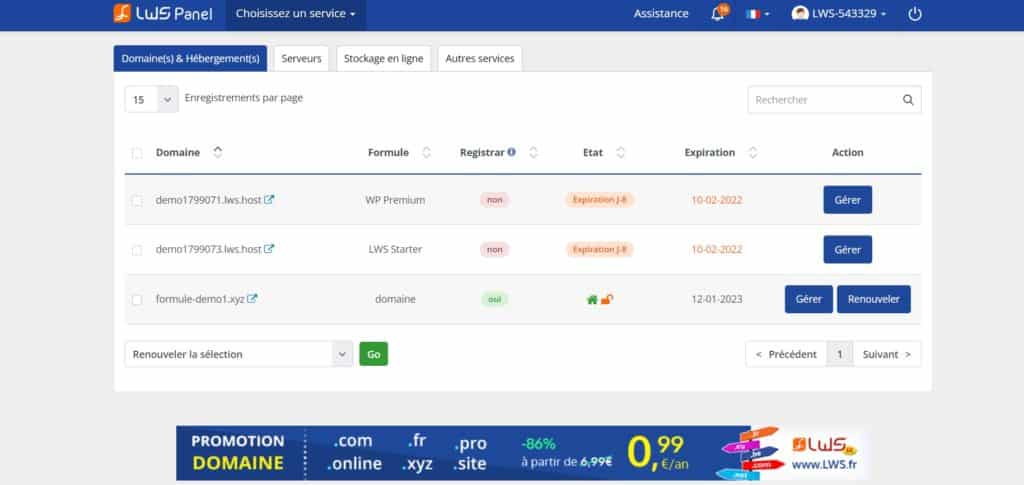Click the green house status icon

(x=593, y=299)
